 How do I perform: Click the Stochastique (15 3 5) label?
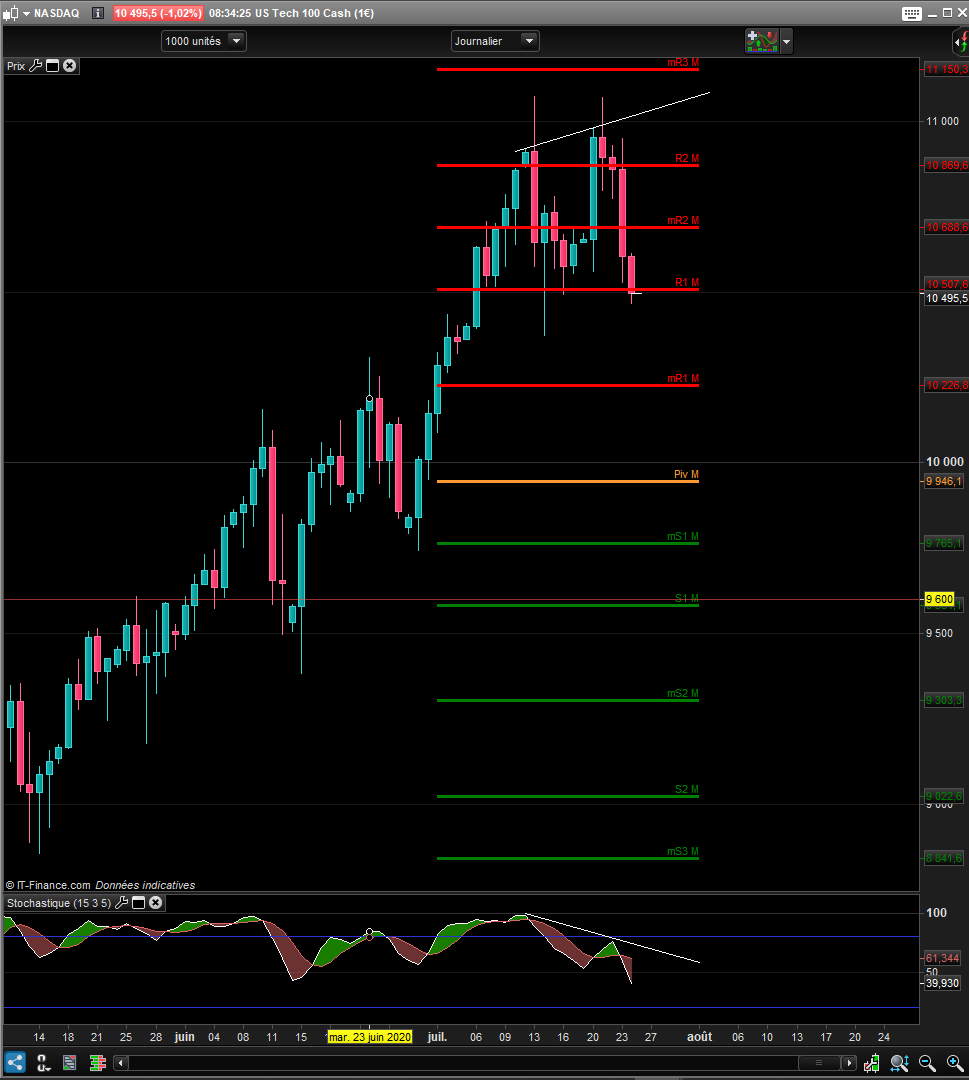tap(59, 903)
